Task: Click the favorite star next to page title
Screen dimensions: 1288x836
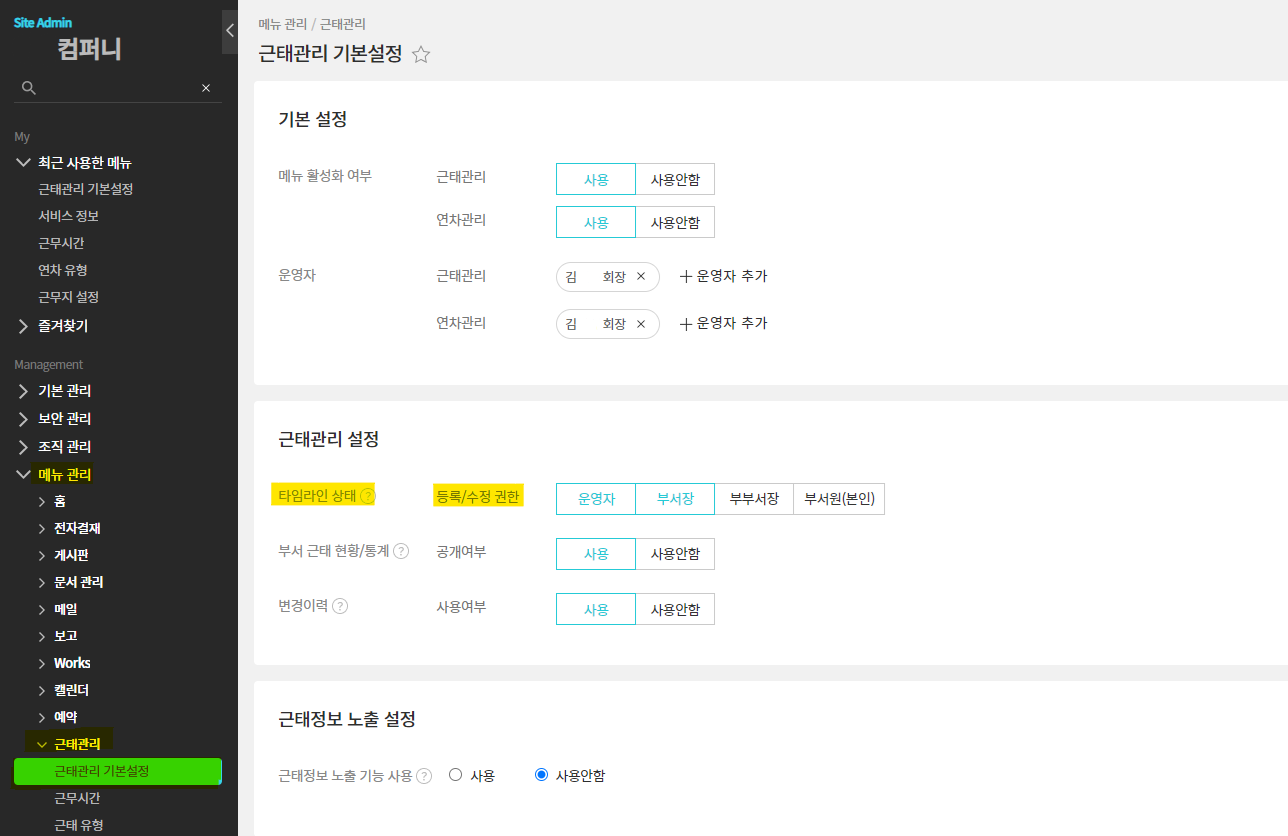Action: (x=421, y=55)
